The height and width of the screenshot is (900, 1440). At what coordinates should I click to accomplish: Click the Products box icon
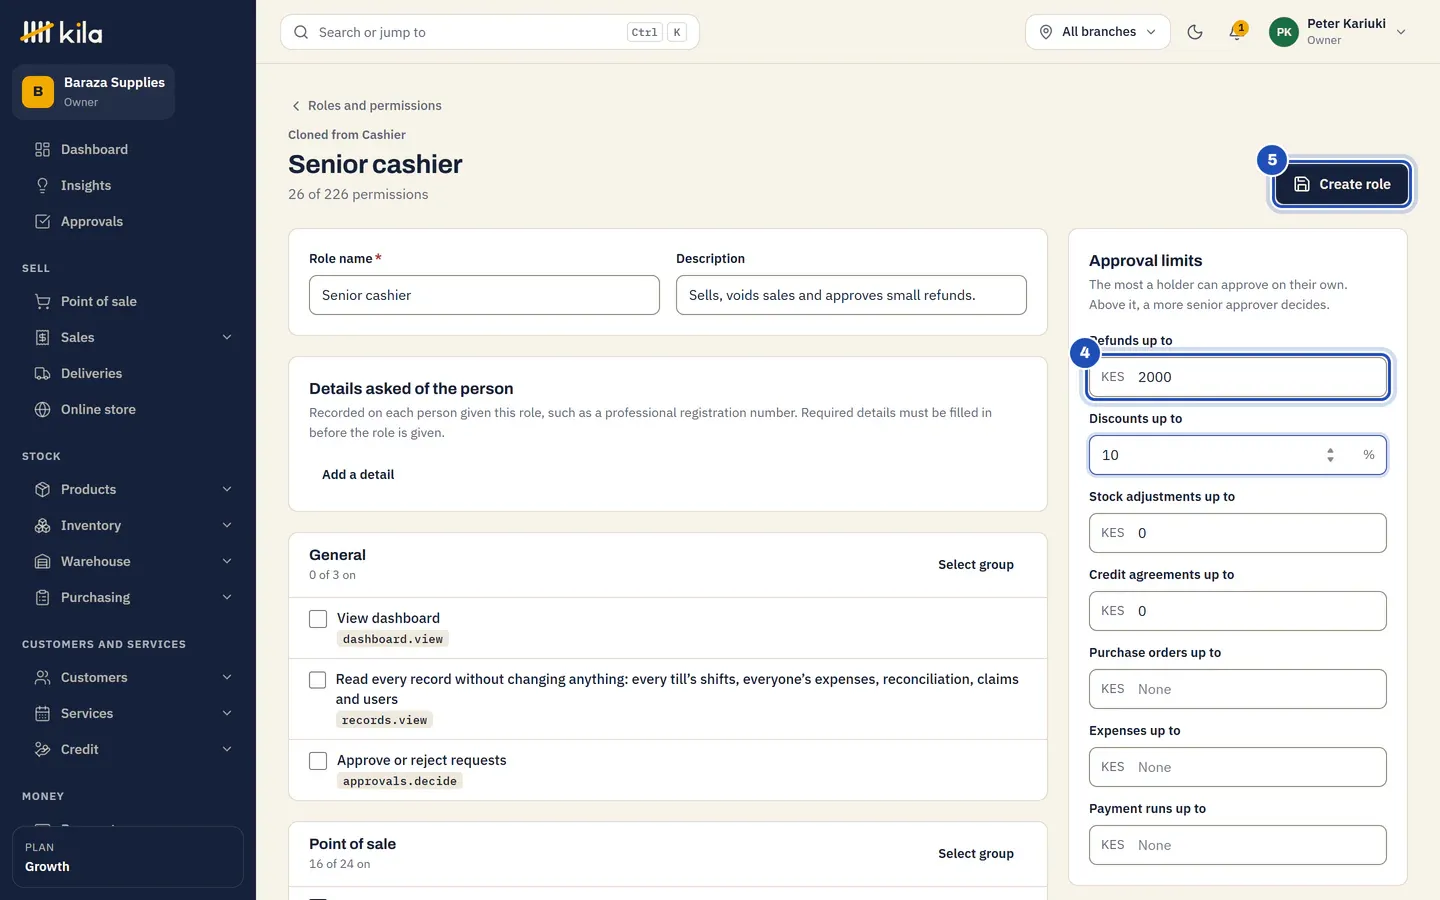[42, 490]
